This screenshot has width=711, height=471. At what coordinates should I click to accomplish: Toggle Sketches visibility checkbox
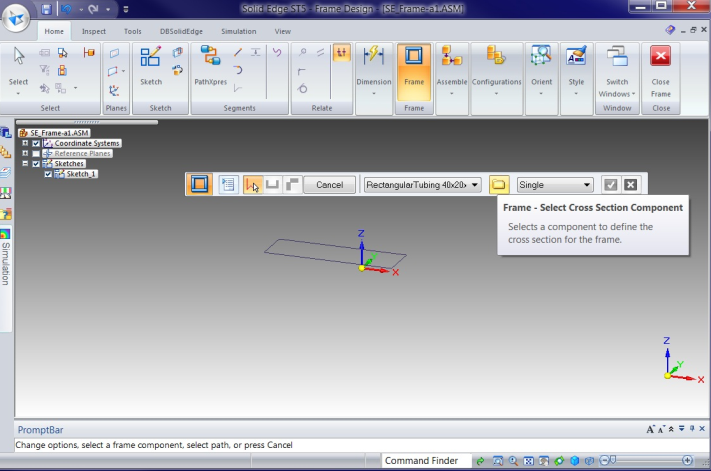click(36, 164)
